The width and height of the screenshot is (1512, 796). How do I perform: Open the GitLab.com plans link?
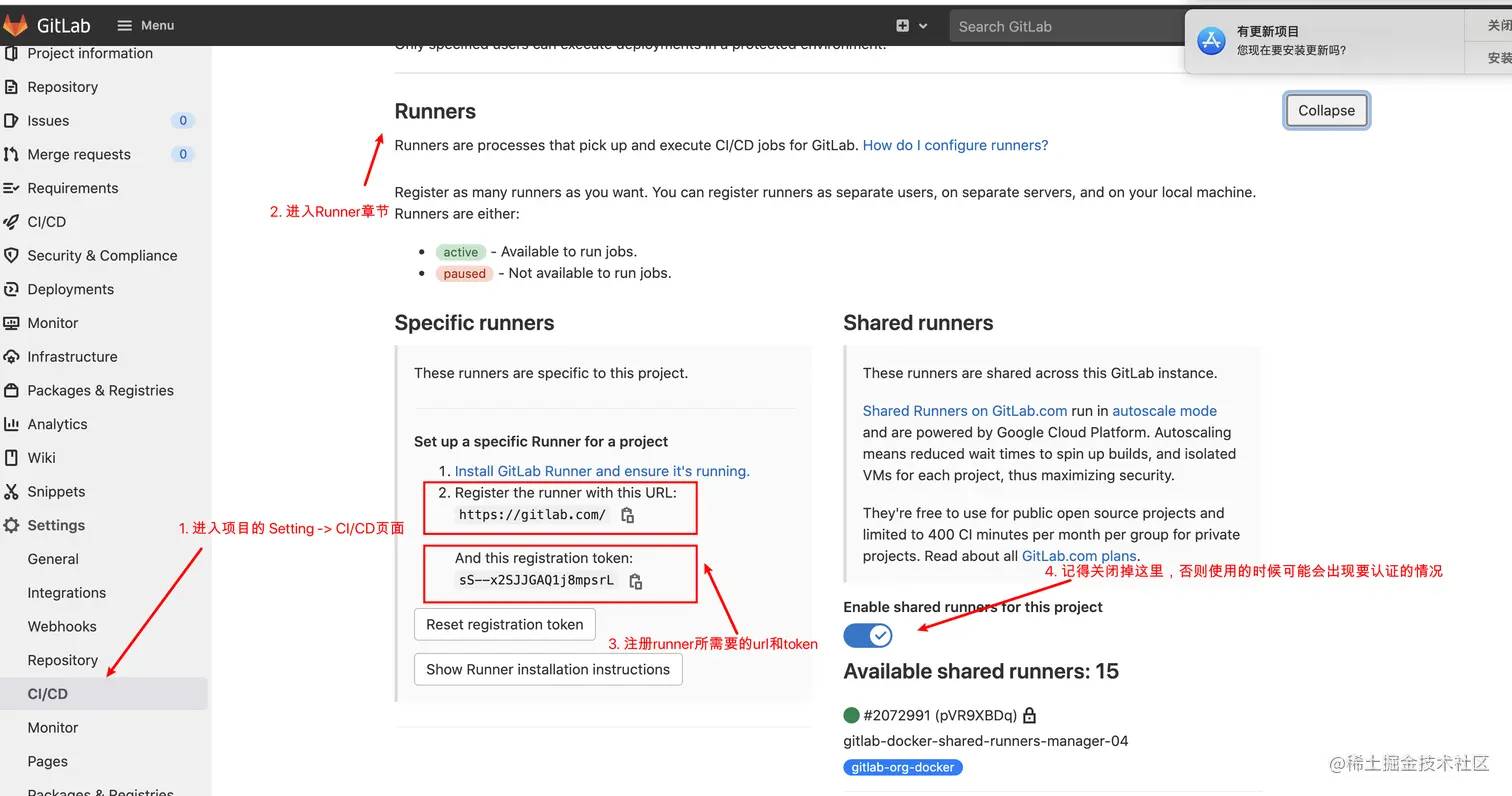click(x=1079, y=556)
